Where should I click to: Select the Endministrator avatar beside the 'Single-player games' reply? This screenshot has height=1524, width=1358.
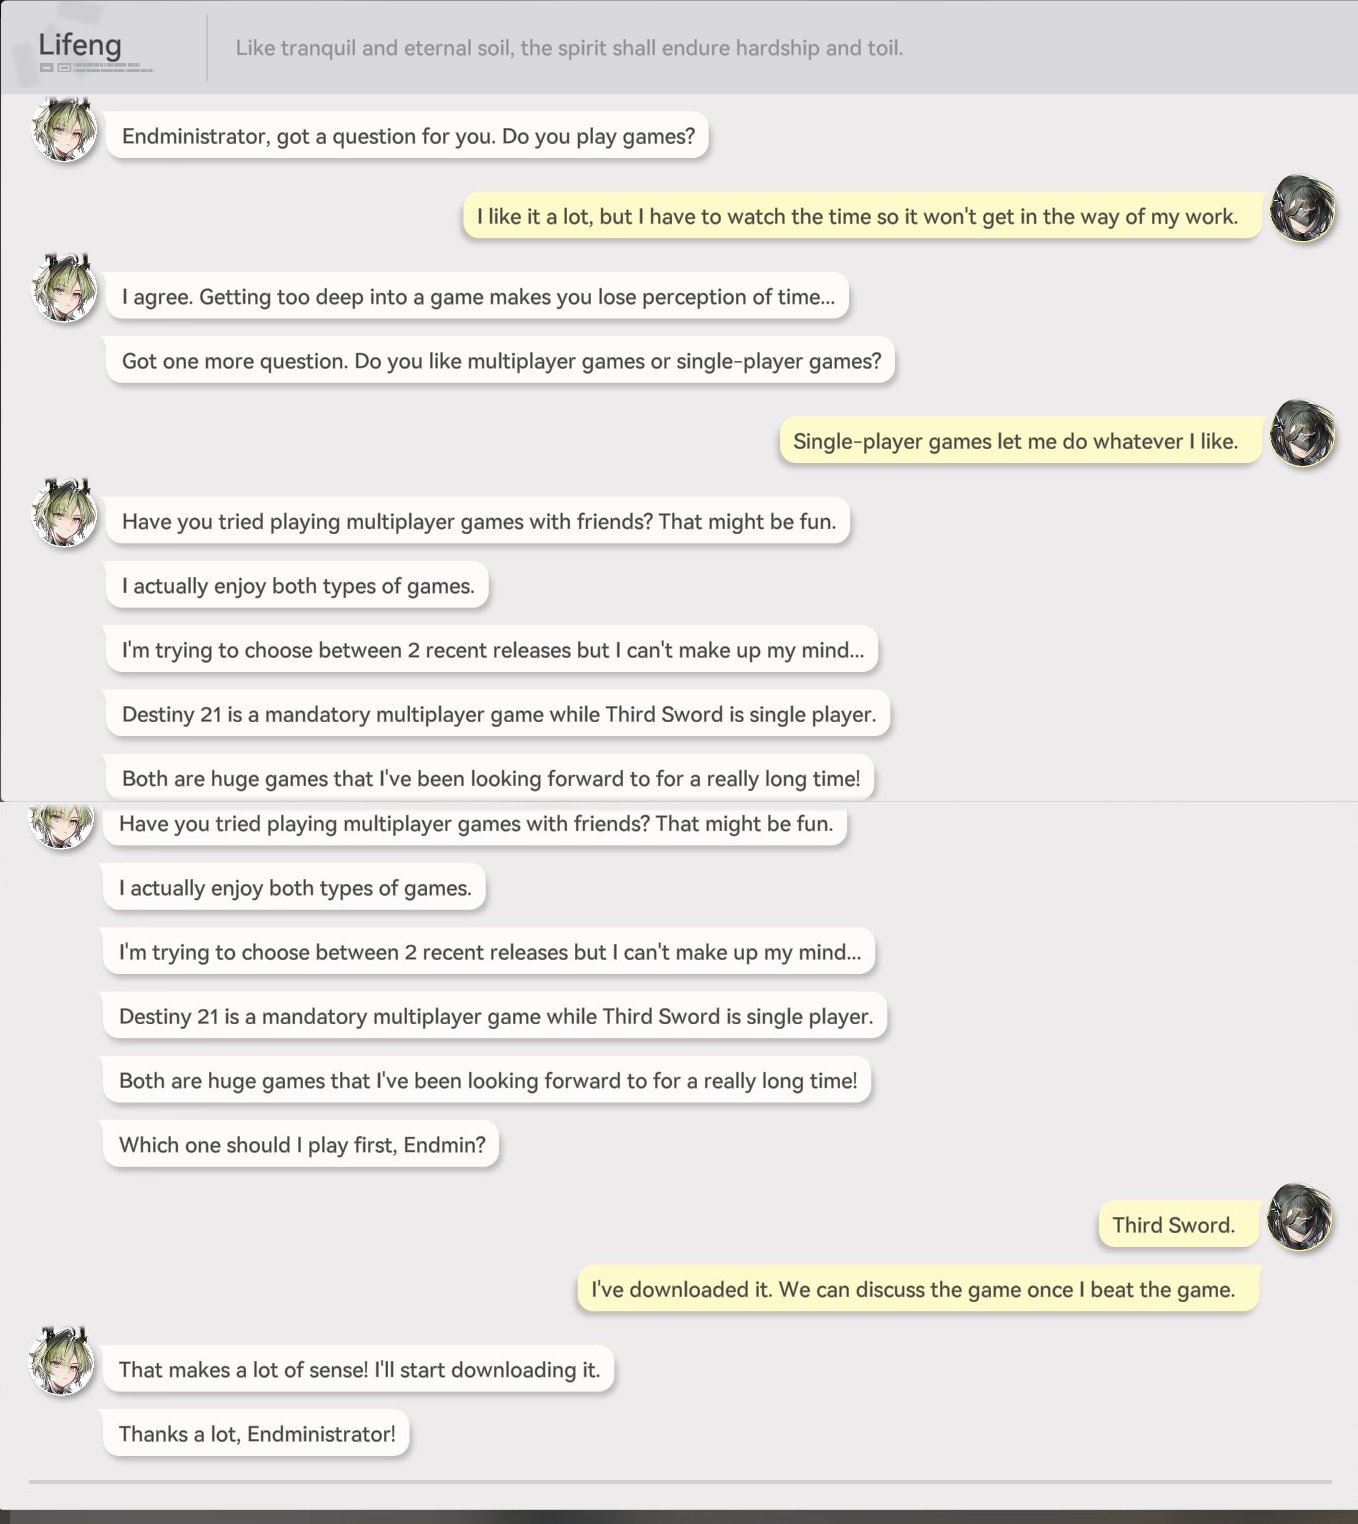[1302, 434]
